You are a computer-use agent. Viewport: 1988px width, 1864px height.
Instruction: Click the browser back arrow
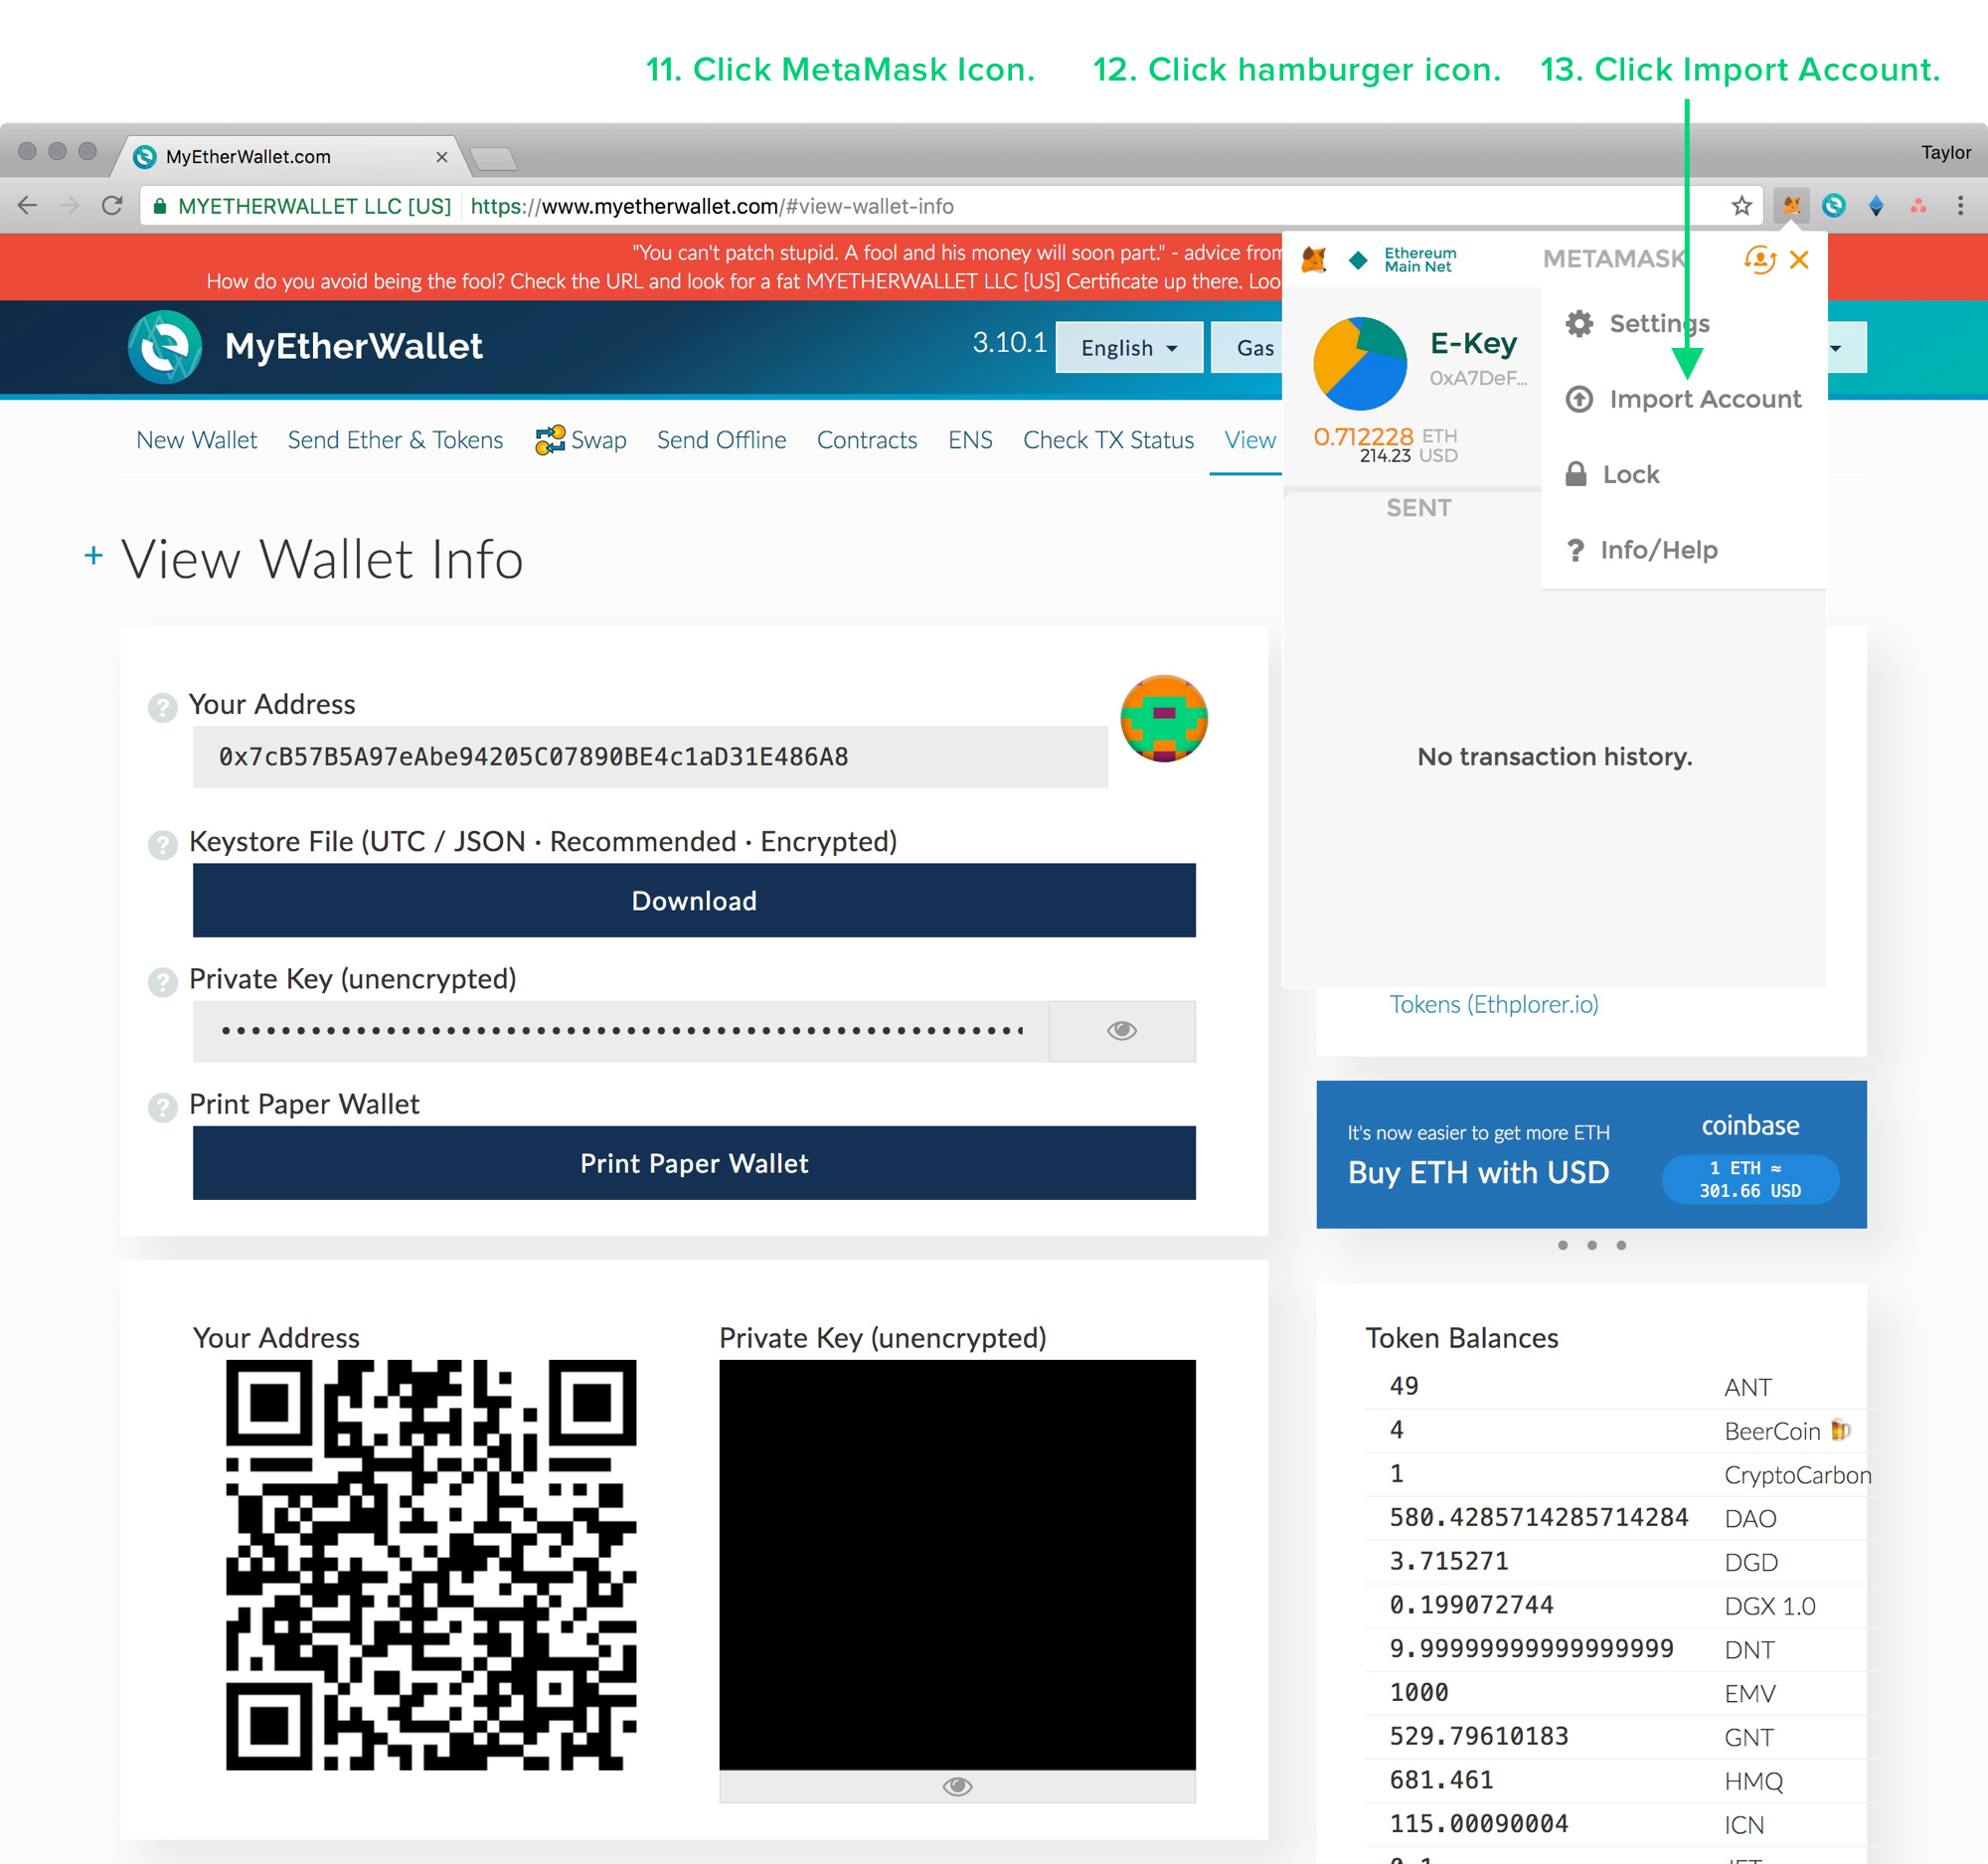point(27,206)
